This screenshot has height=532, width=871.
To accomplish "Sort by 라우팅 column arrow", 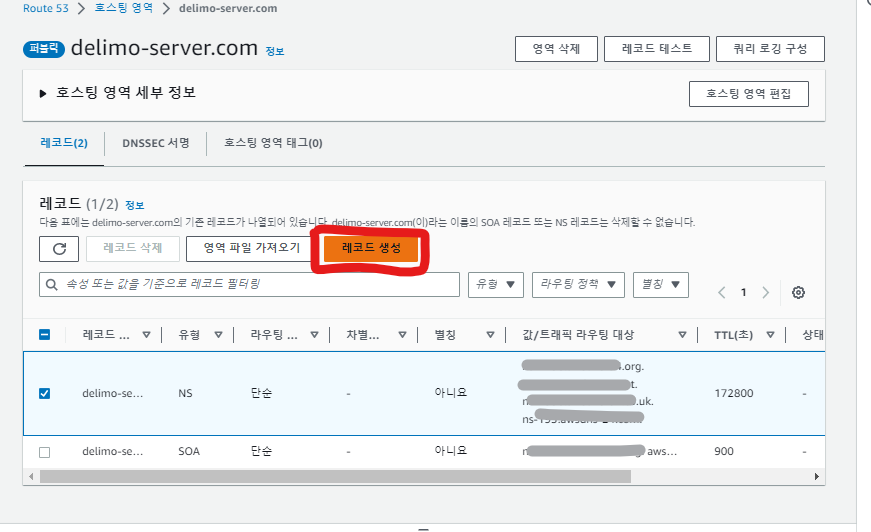I will (x=314, y=335).
